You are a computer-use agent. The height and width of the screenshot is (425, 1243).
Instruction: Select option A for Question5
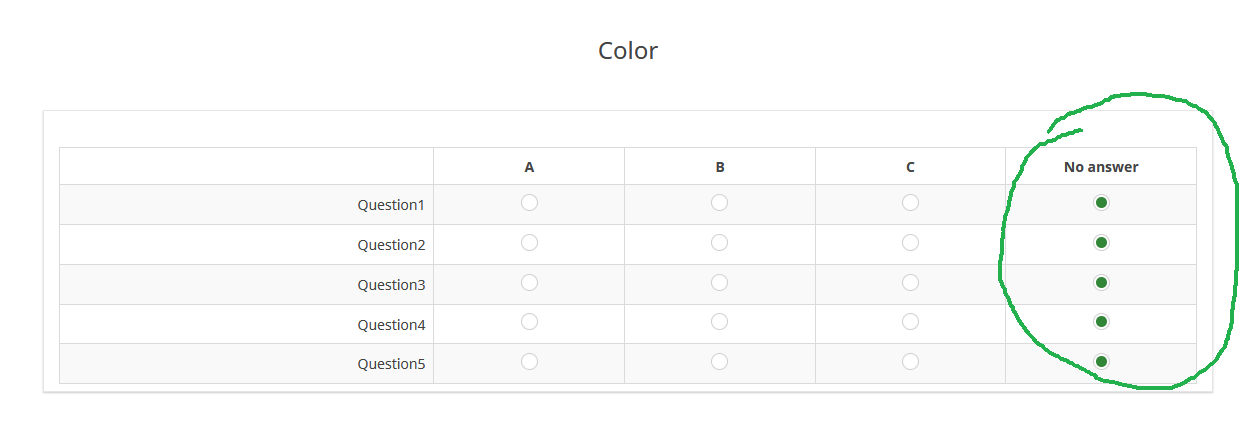click(529, 362)
